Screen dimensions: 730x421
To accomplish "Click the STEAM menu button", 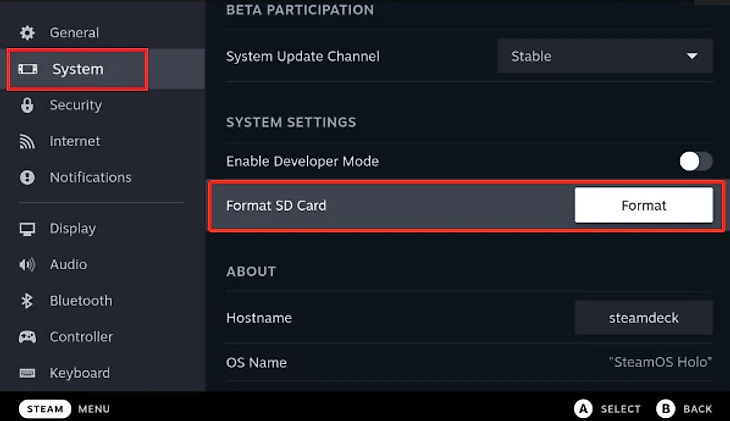I will tap(45, 409).
